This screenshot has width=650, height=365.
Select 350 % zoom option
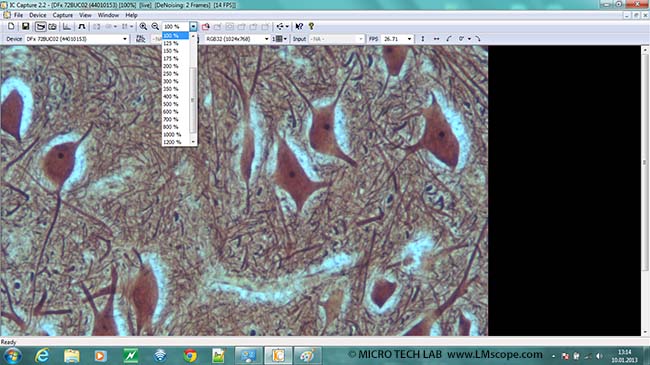pos(176,89)
